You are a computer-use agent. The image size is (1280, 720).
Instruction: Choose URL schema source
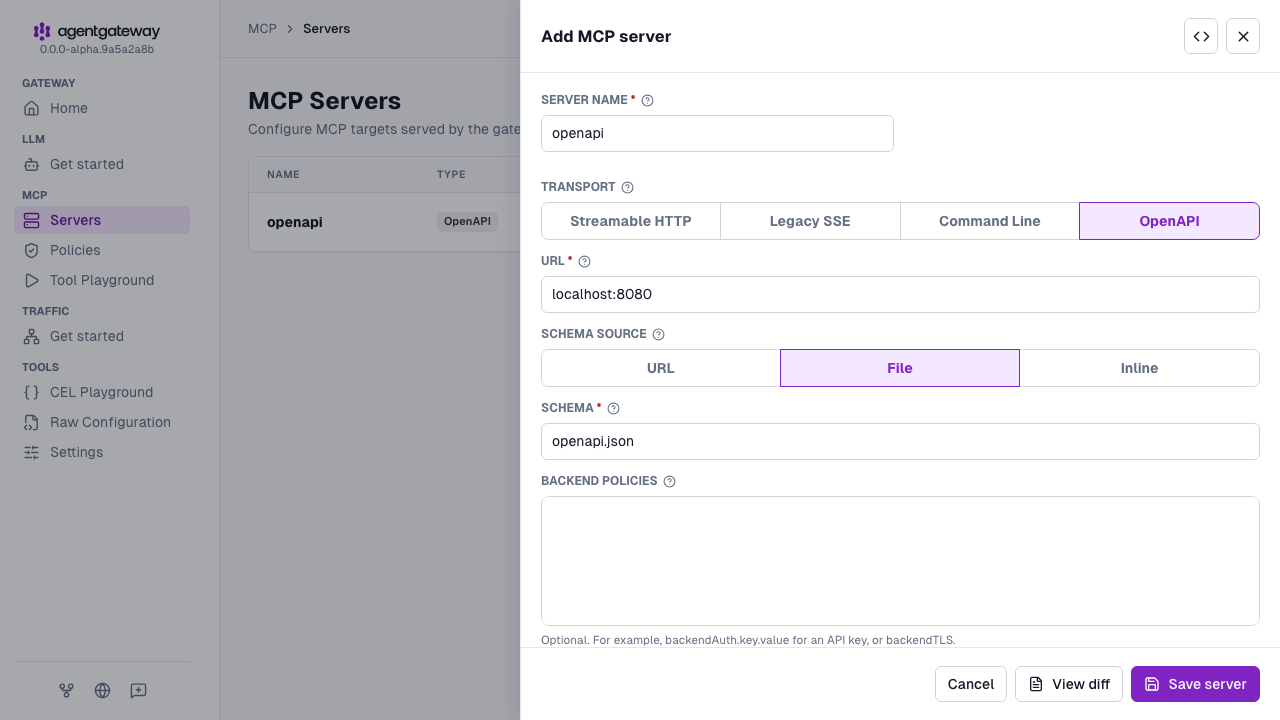(661, 368)
